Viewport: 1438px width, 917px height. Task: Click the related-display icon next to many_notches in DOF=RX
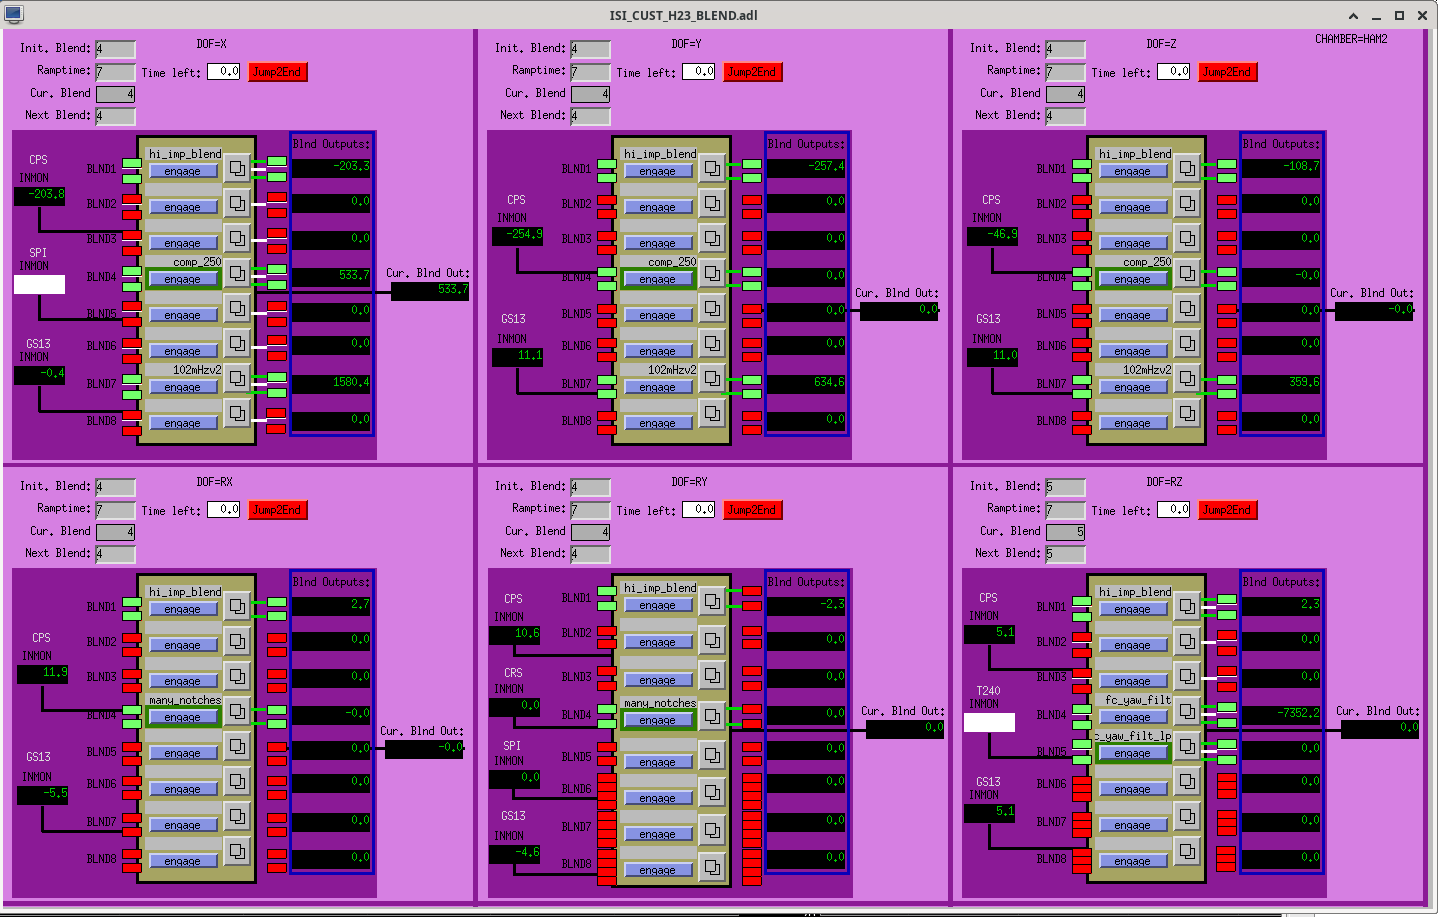[237, 711]
